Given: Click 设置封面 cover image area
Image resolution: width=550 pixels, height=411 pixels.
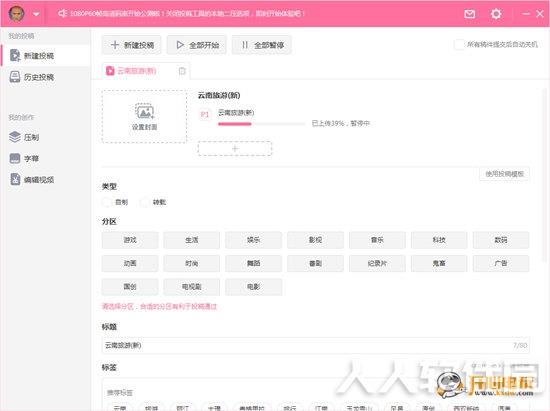Looking at the screenshot, I should point(144,116).
